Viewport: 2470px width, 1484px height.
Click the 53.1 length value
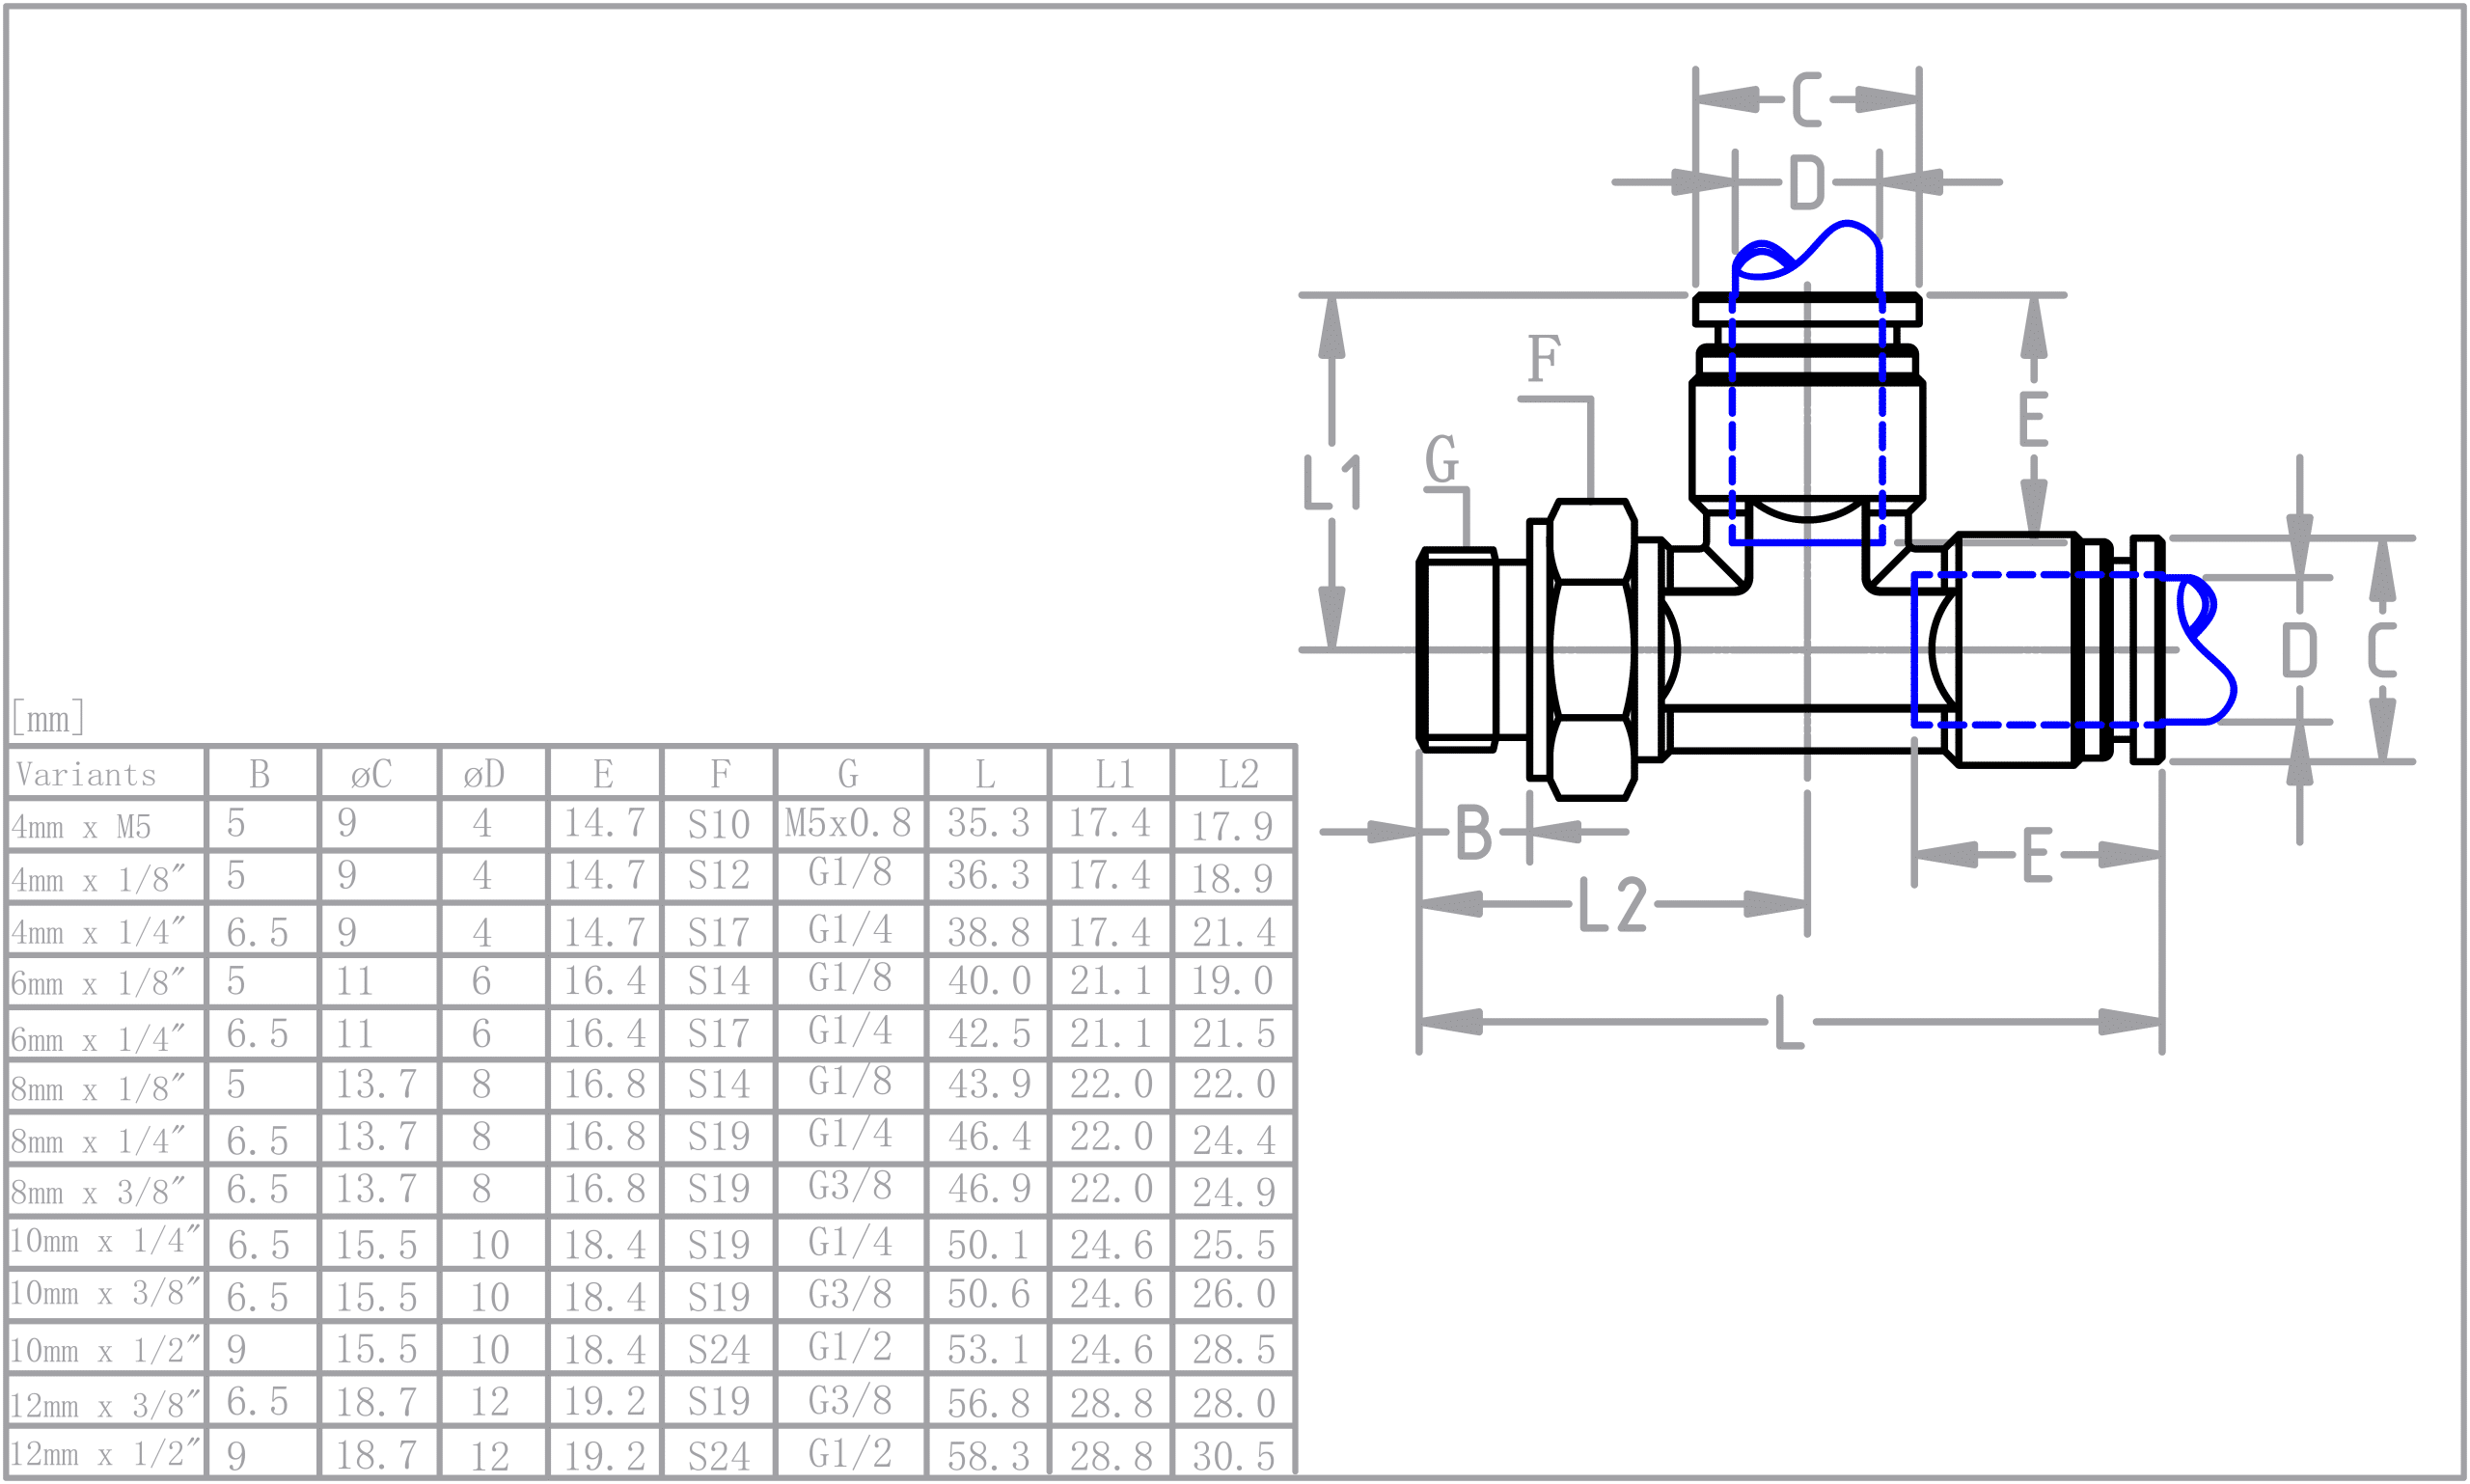[x=989, y=1350]
